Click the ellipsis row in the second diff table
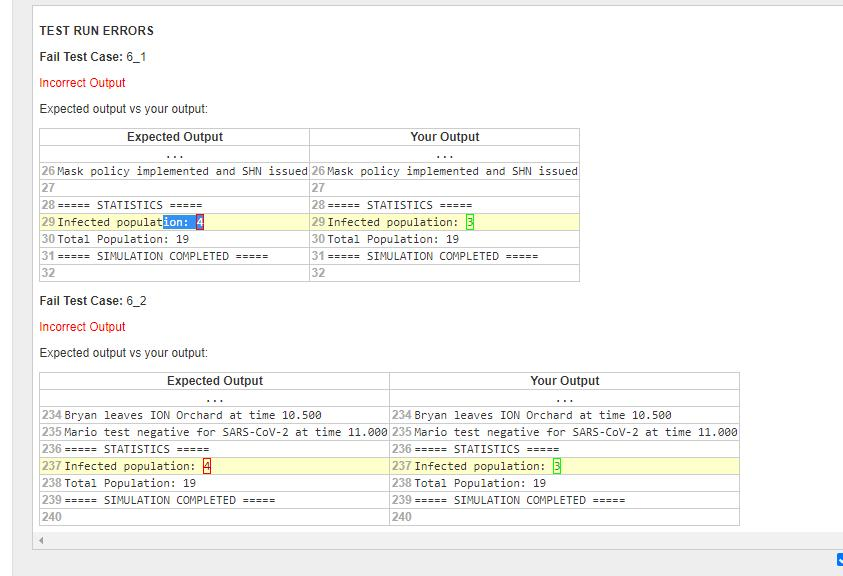 [x=213, y=398]
